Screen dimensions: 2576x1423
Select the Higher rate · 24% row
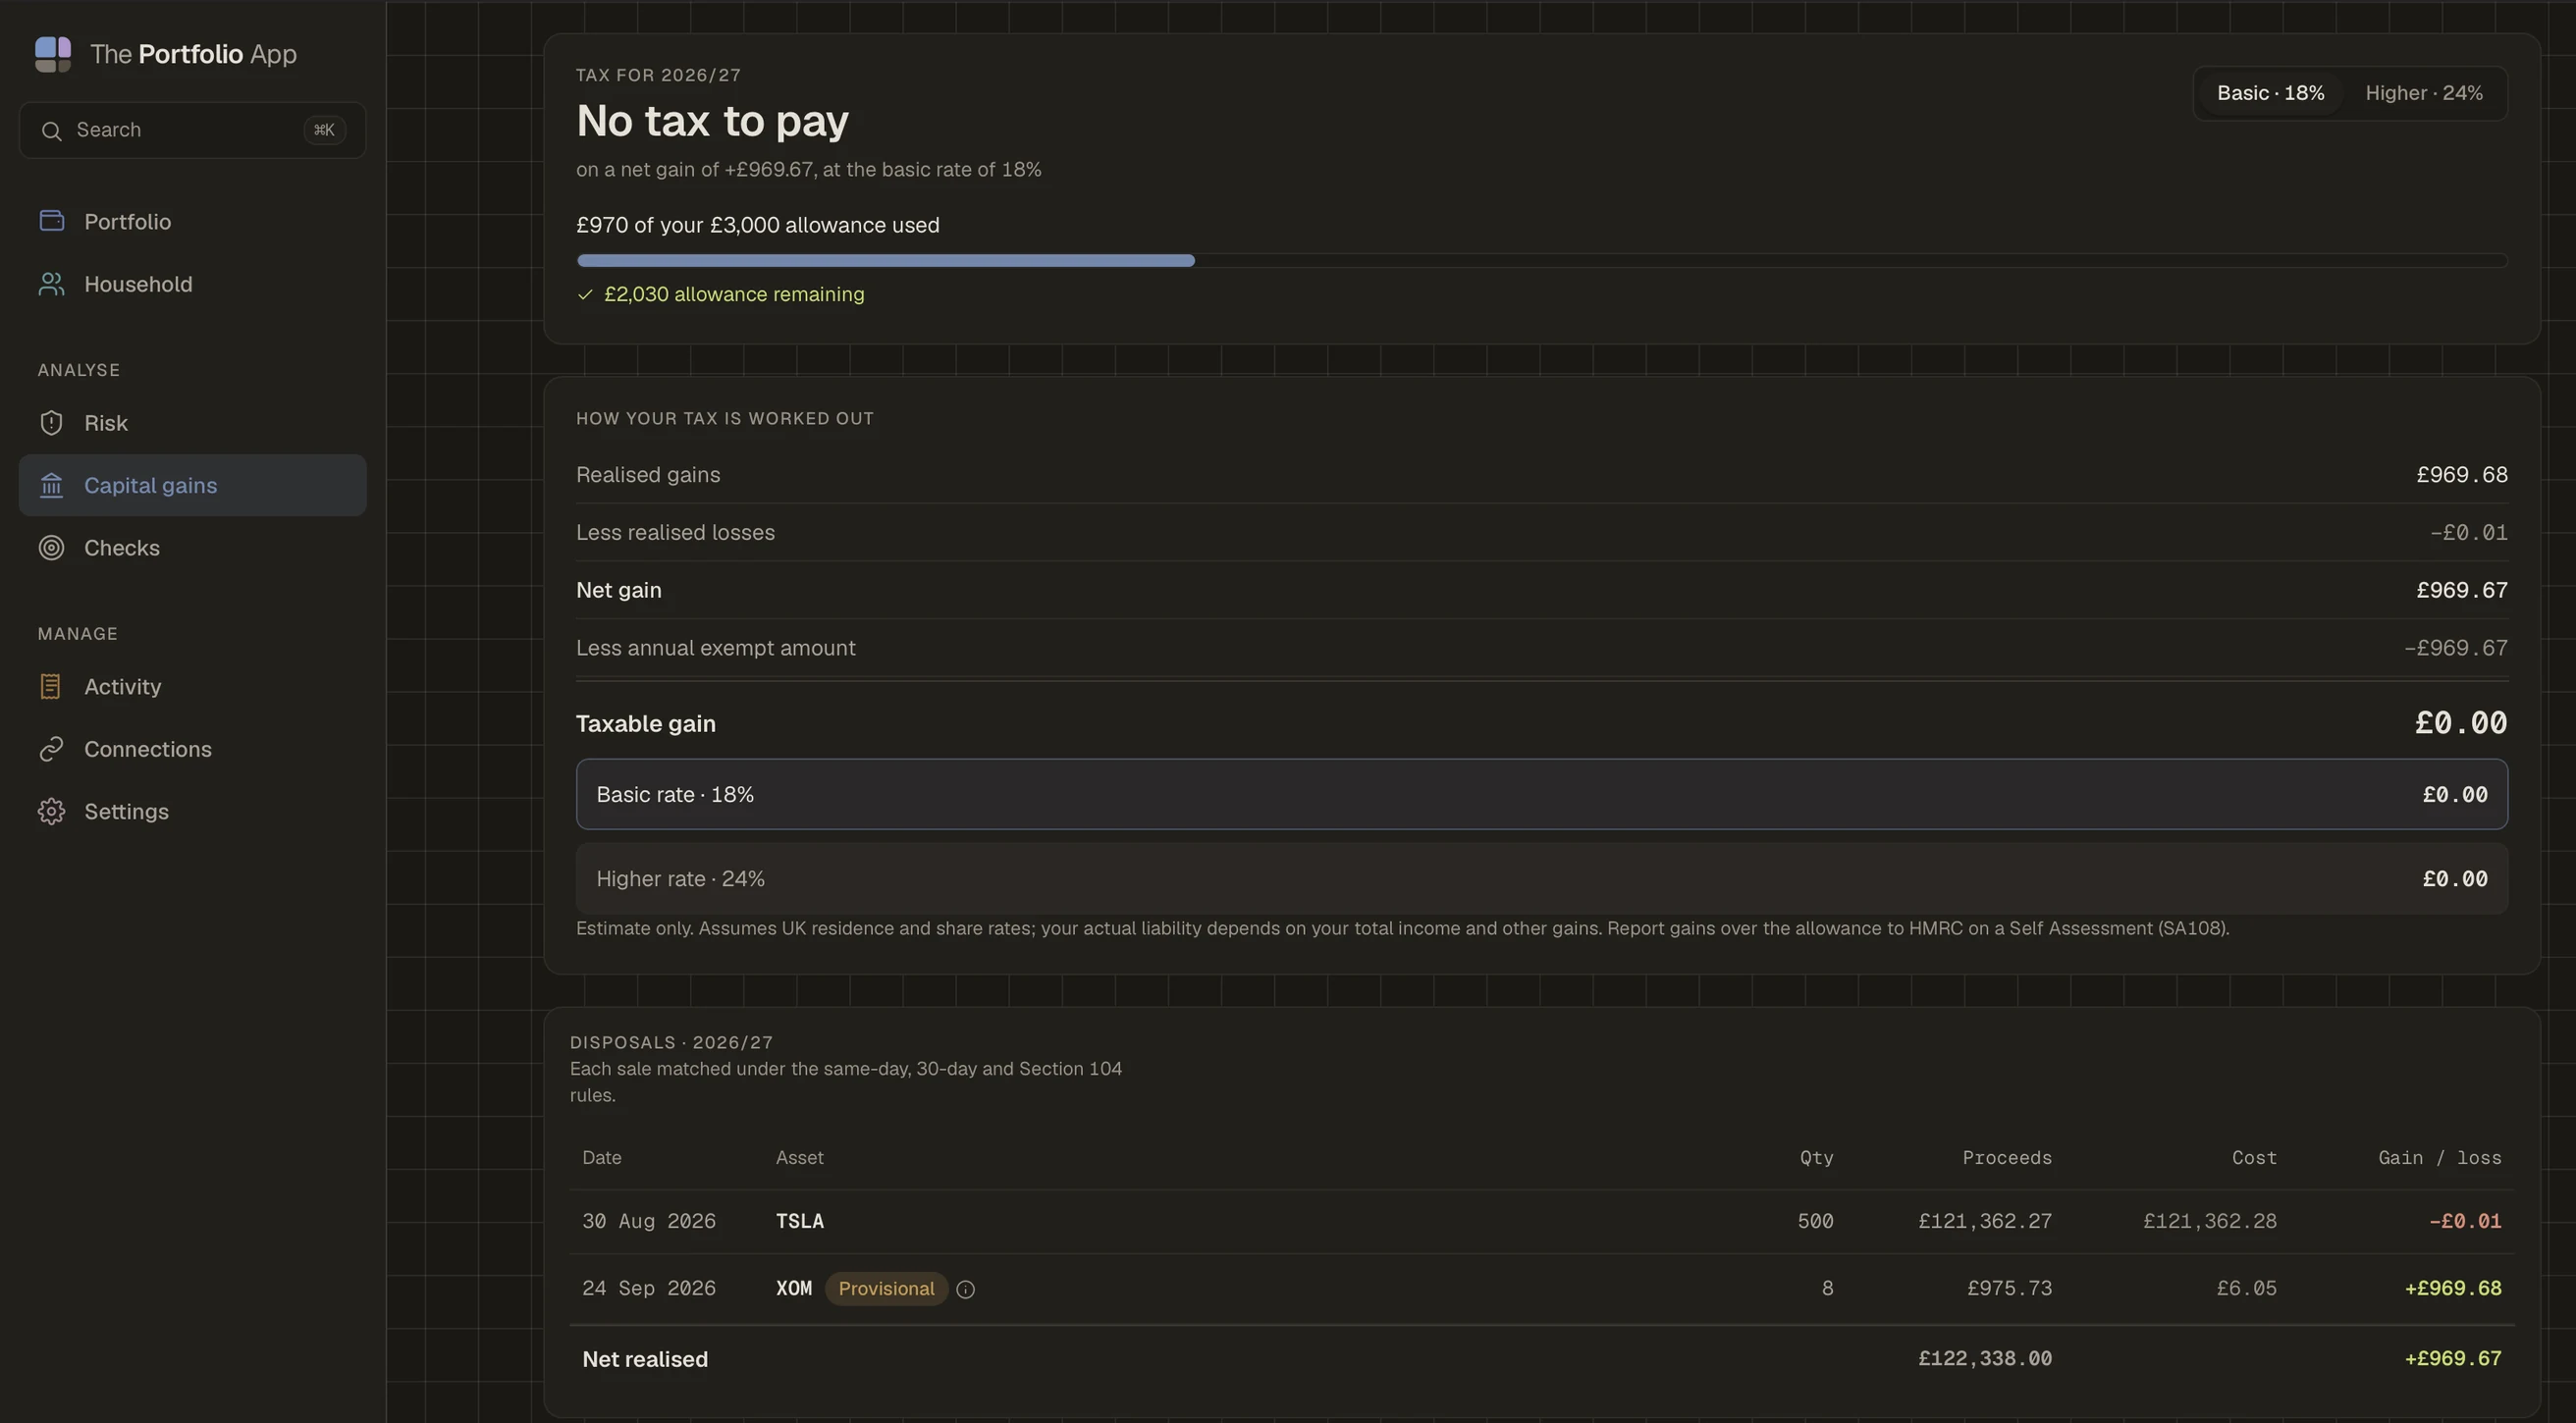point(1541,879)
